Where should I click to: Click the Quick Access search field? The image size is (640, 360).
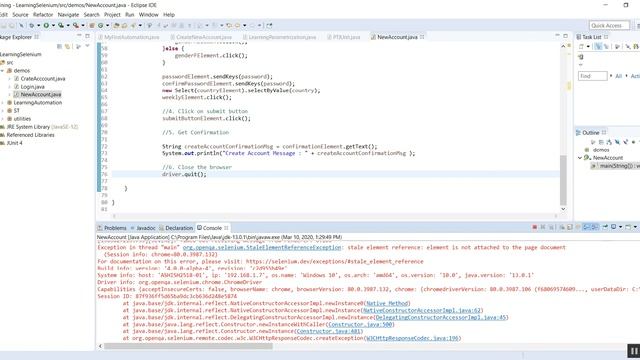click(609, 25)
